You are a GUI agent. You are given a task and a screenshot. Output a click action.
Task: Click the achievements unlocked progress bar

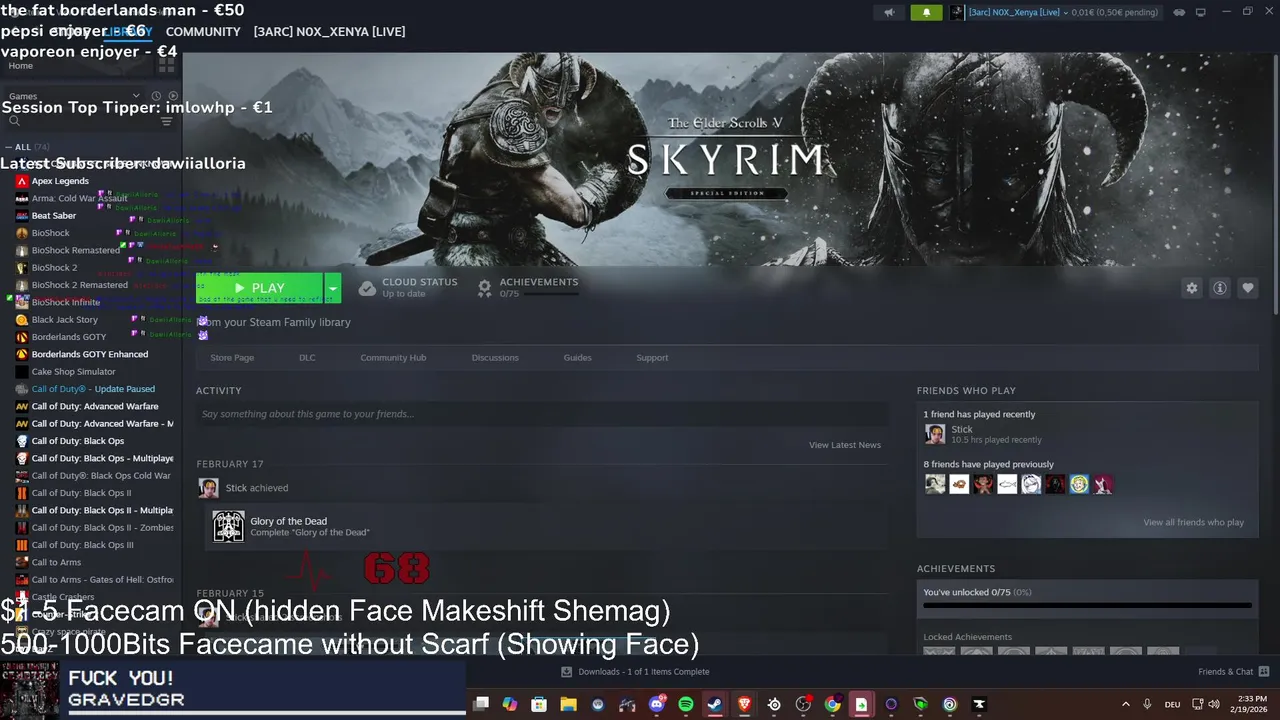click(x=1087, y=606)
